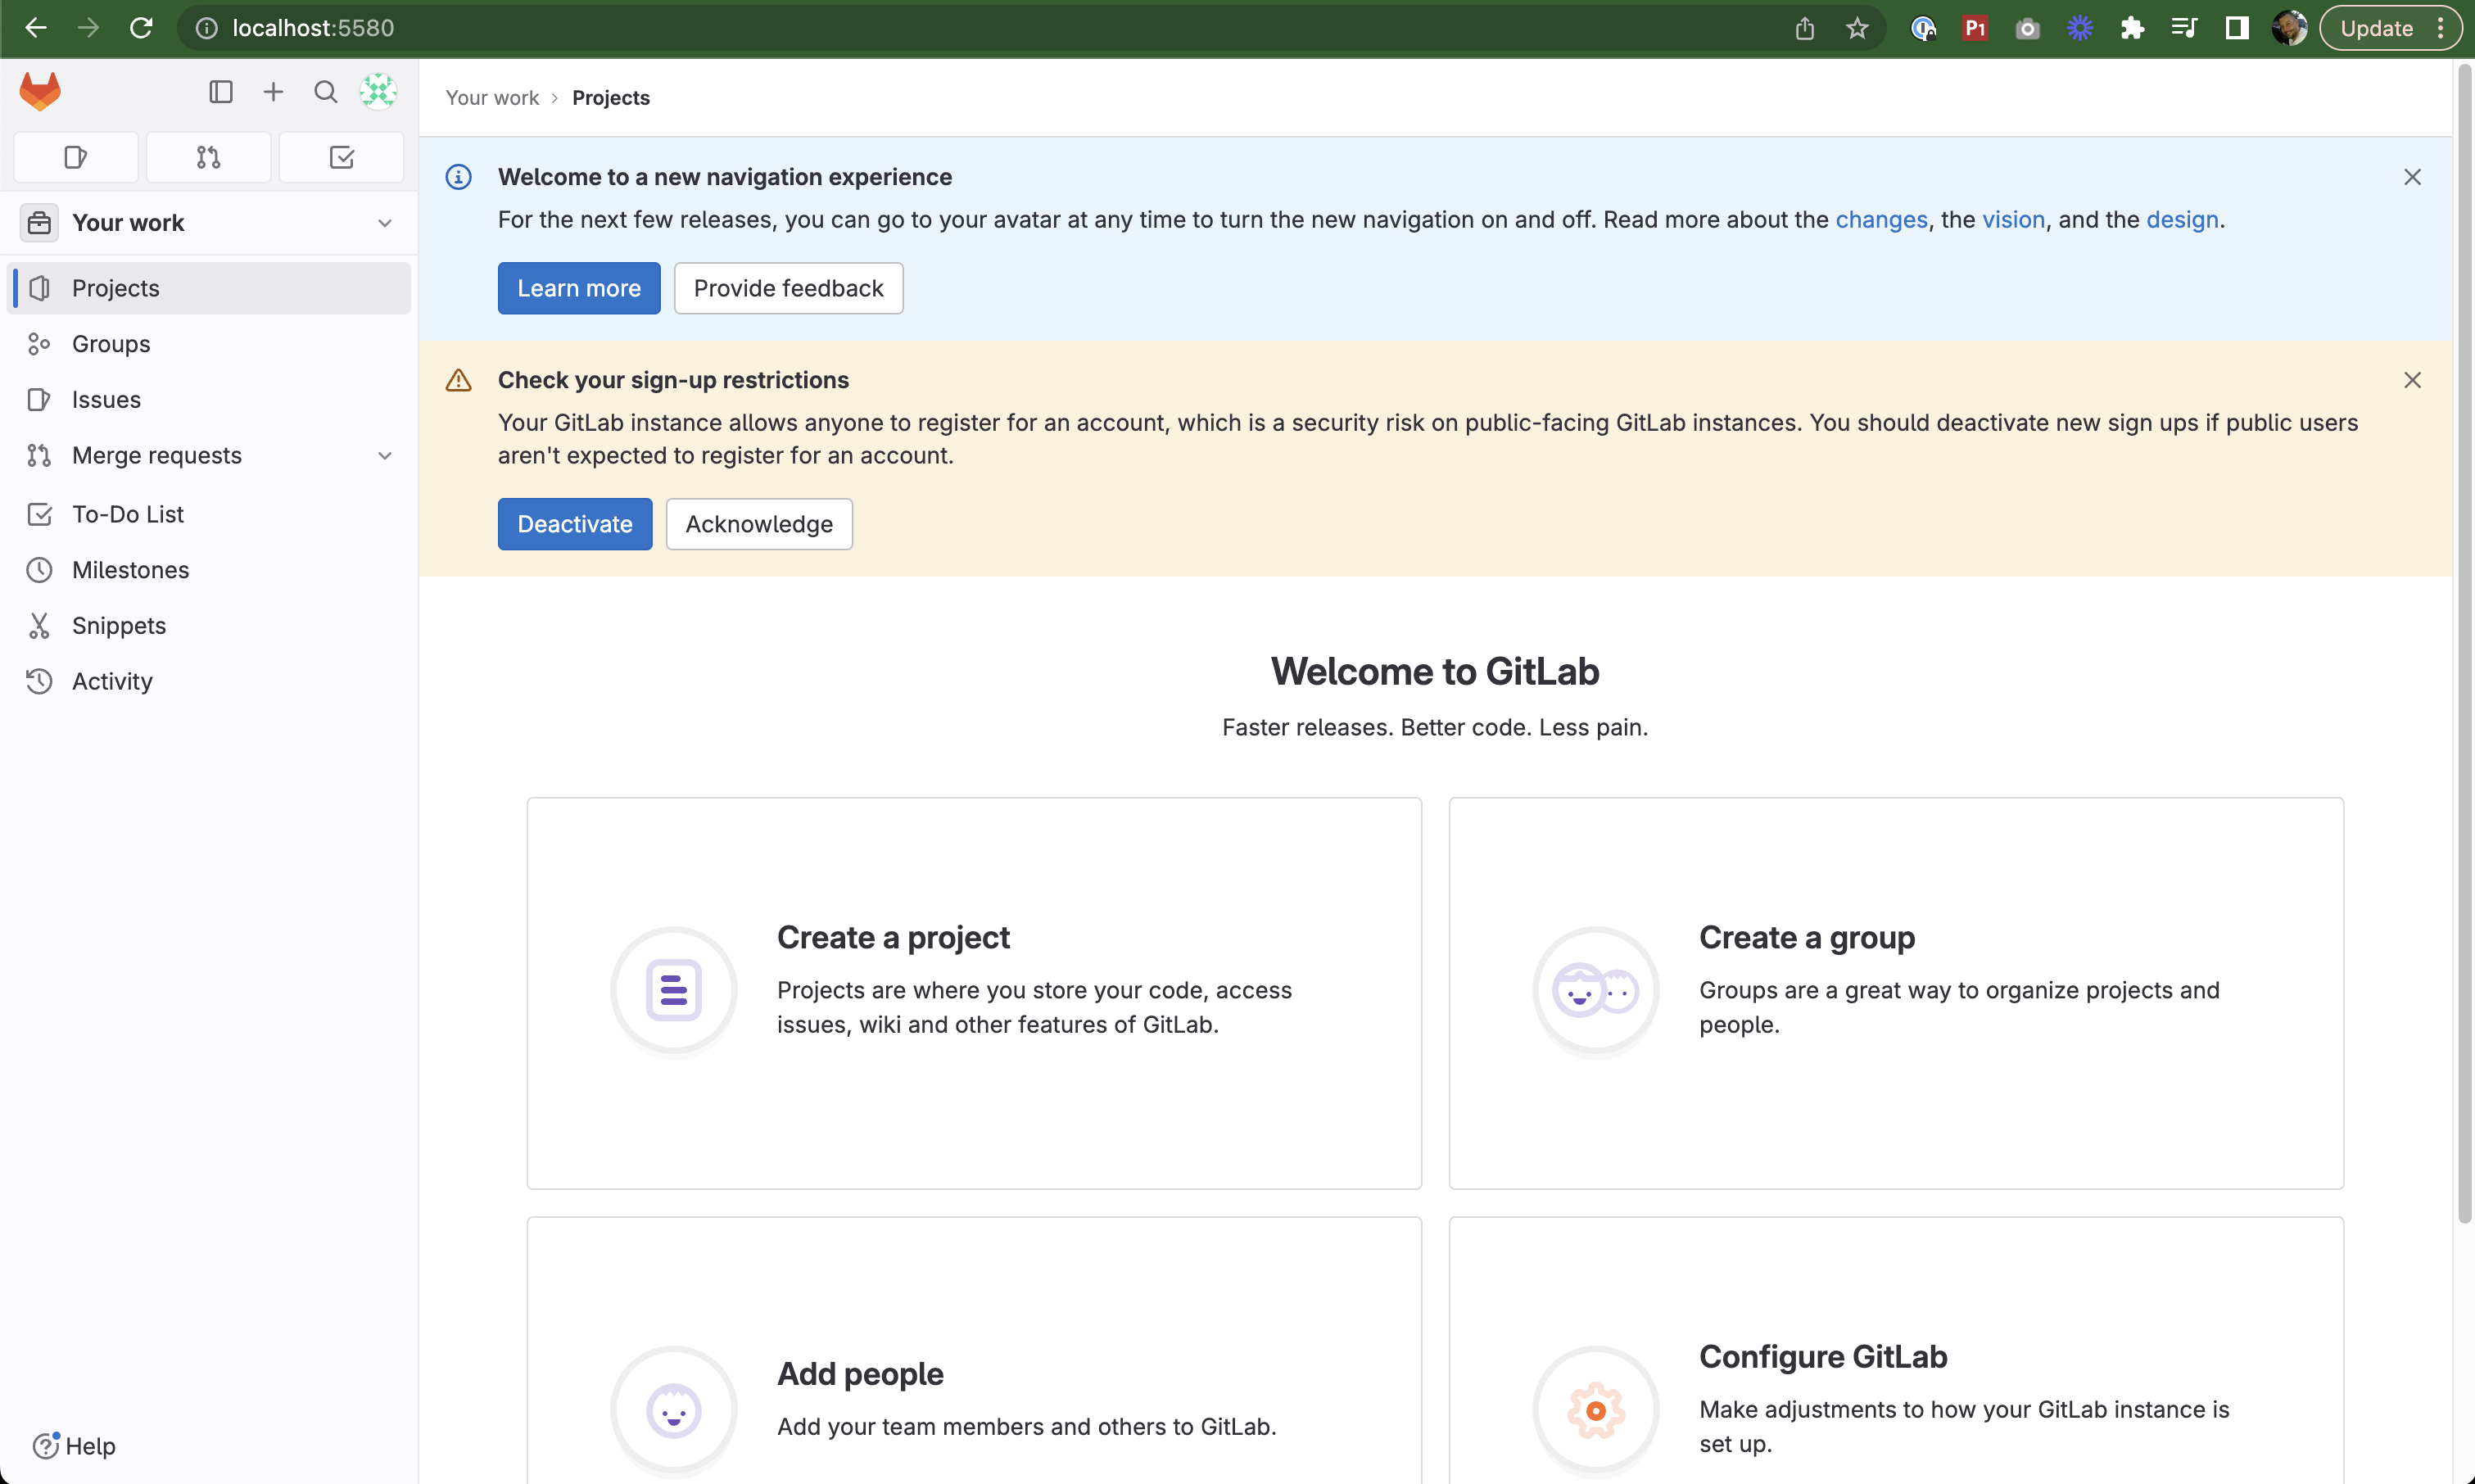Open the Help menu at bottom
Image resolution: width=2475 pixels, height=1484 pixels.
coord(75,1446)
